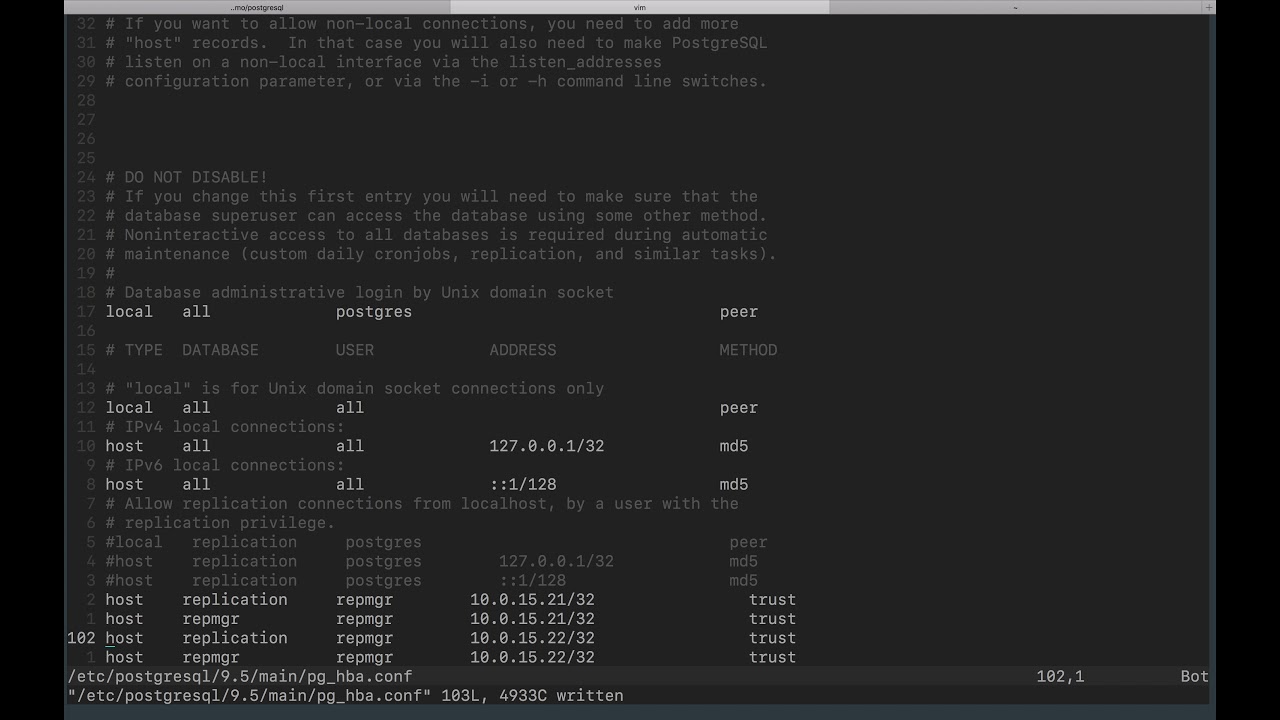Click the address 127.0.0.1/32 in md5 host line
Viewport: 1280px width, 720px height.
[x=547, y=446]
